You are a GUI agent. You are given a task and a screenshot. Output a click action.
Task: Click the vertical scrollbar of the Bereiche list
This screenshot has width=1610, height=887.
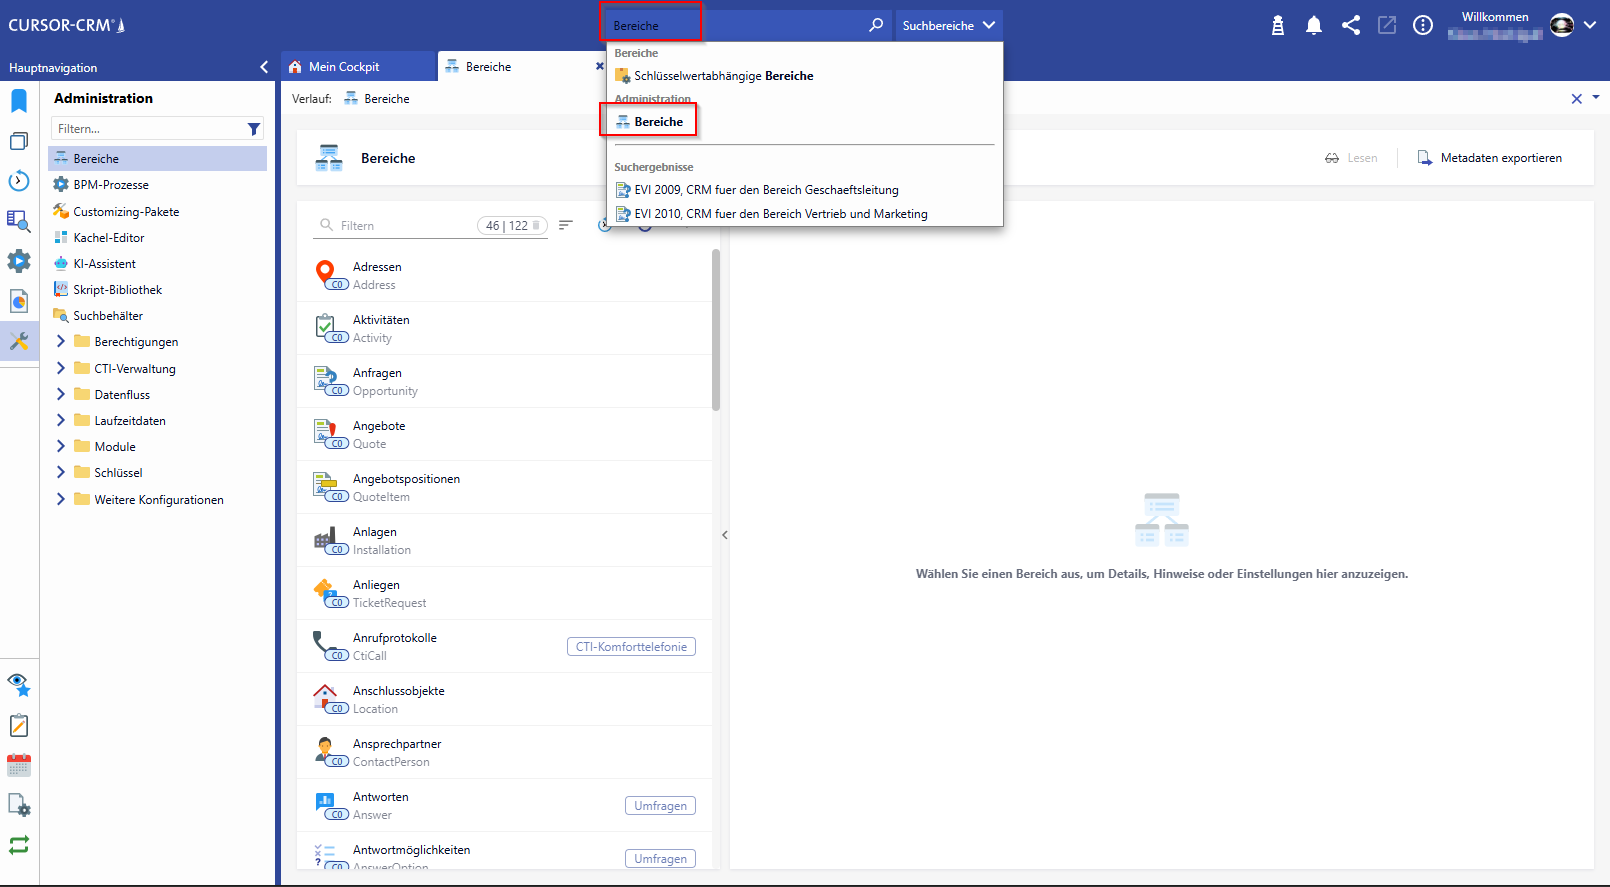pyautogui.click(x=716, y=330)
